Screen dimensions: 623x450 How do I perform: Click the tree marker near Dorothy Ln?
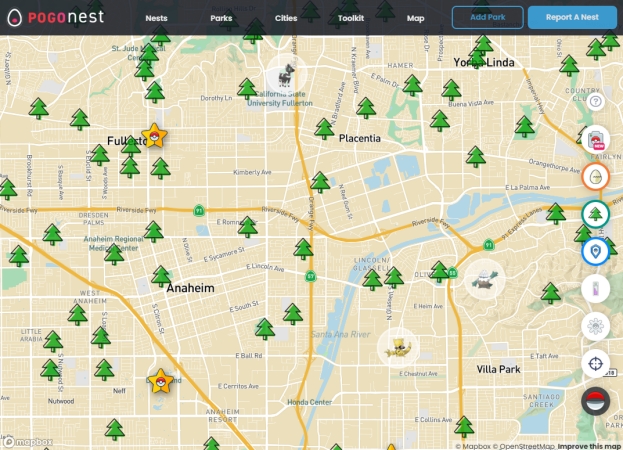pos(247,89)
